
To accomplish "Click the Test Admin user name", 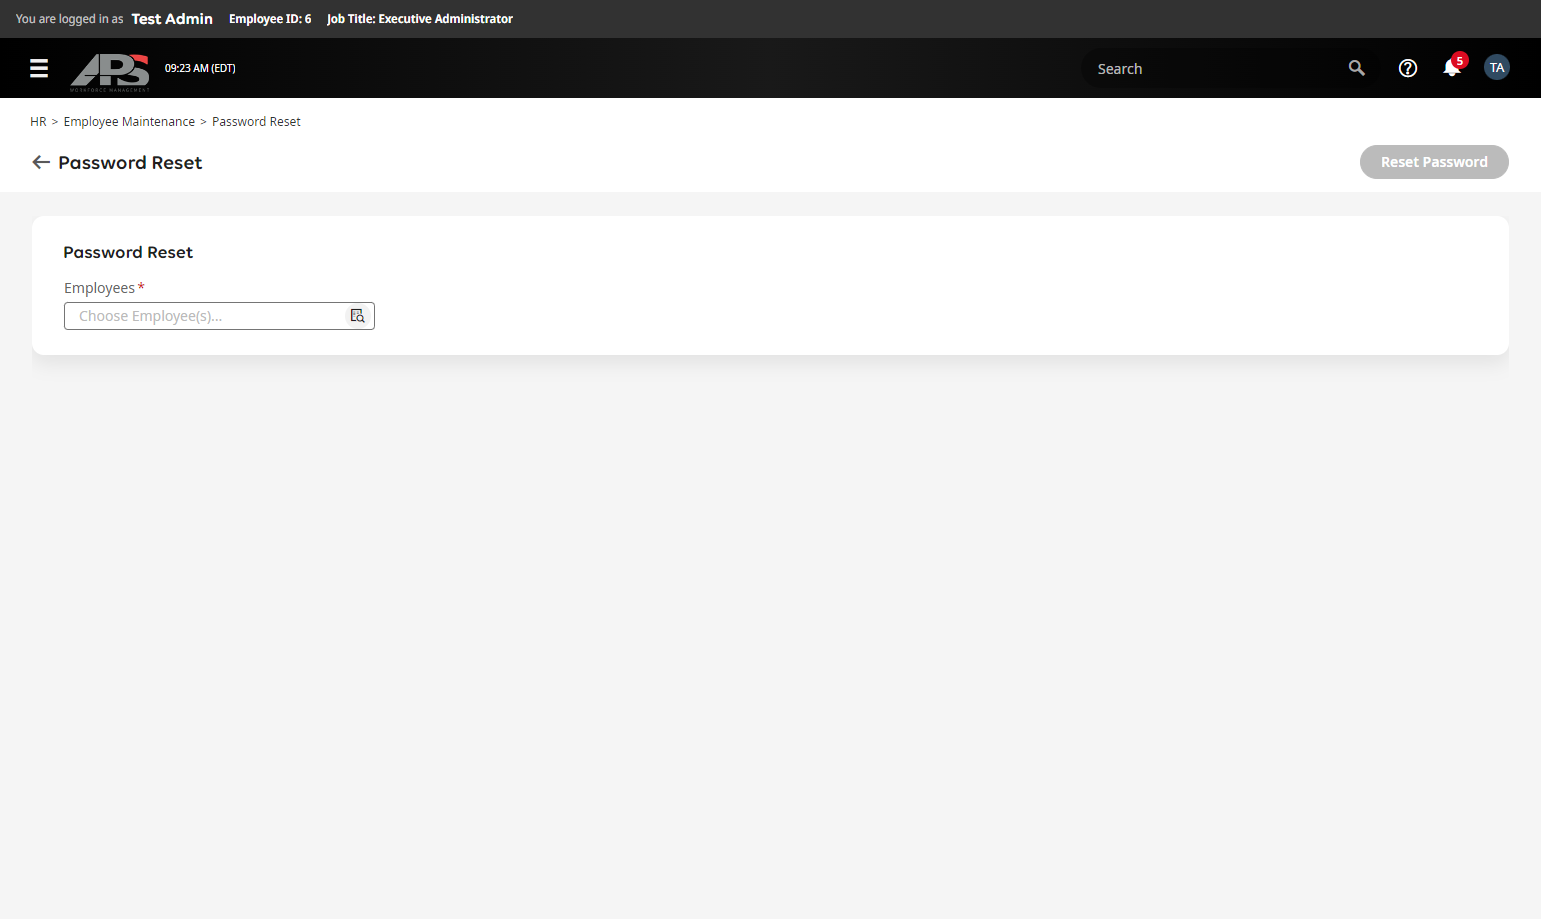I will tap(172, 19).
